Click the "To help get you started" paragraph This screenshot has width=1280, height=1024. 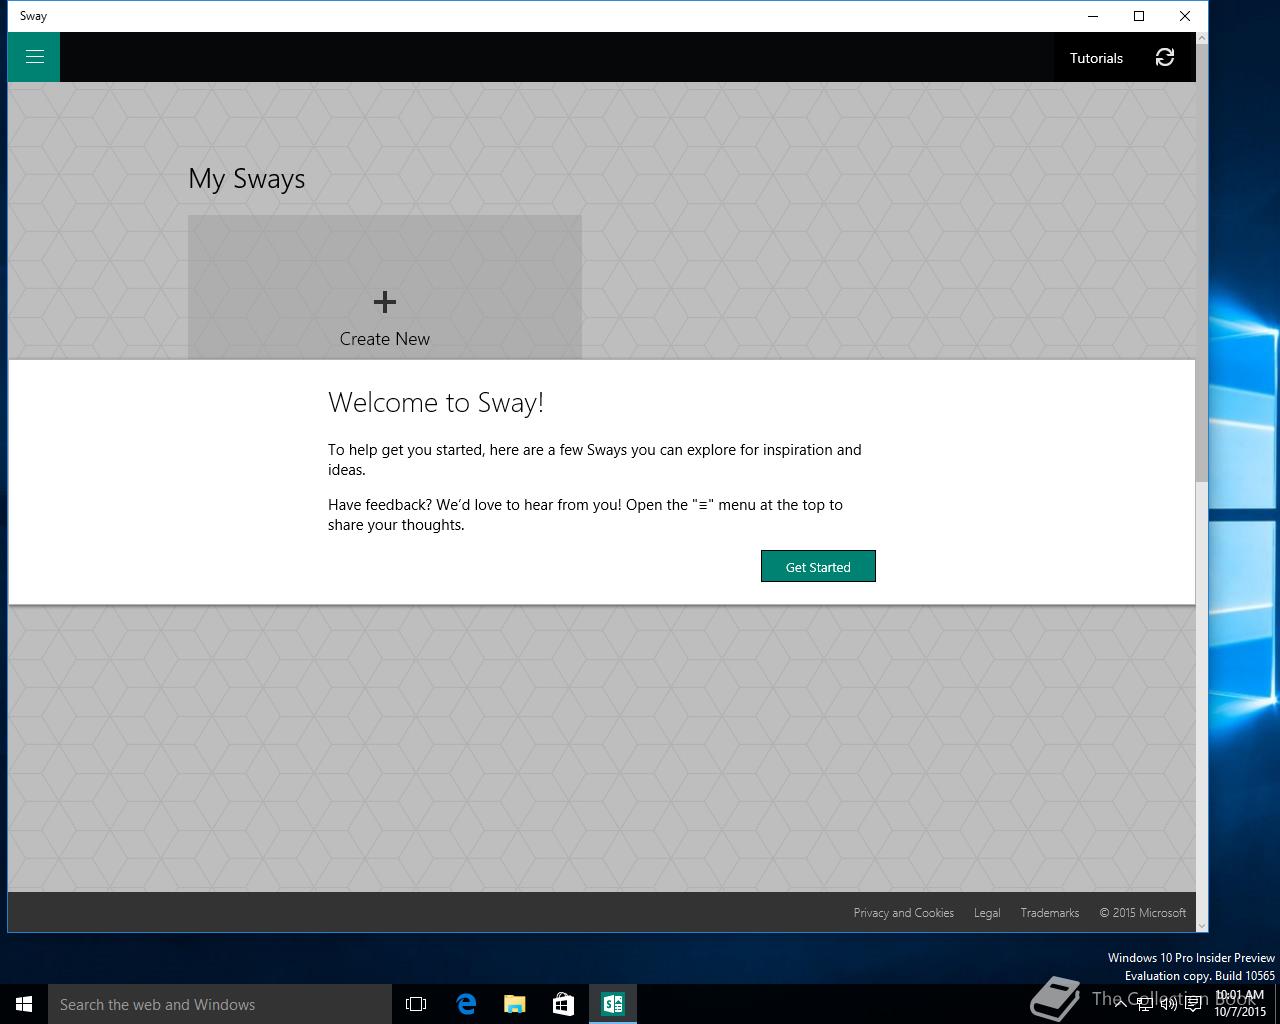(595, 460)
